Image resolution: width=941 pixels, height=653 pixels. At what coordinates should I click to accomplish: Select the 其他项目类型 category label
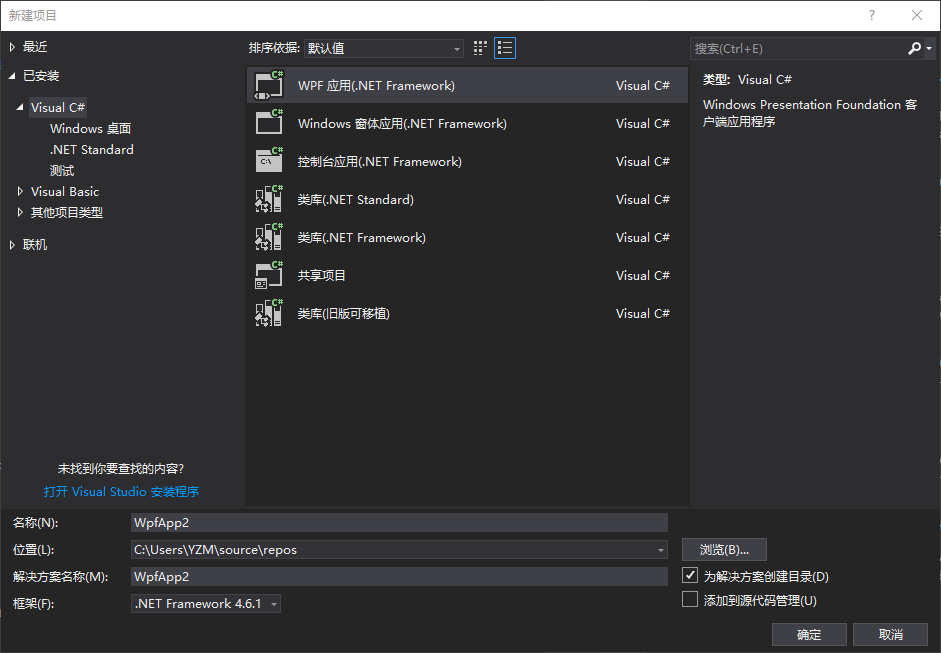click(67, 212)
